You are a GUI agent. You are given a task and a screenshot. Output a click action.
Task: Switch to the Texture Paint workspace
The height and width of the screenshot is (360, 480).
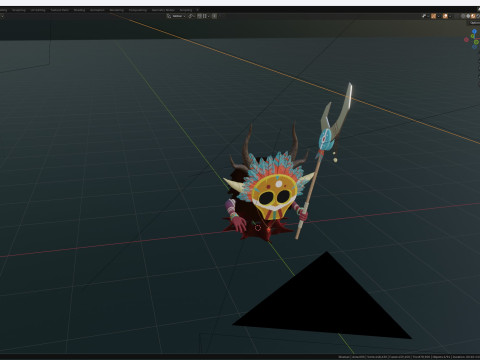[x=60, y=10]
